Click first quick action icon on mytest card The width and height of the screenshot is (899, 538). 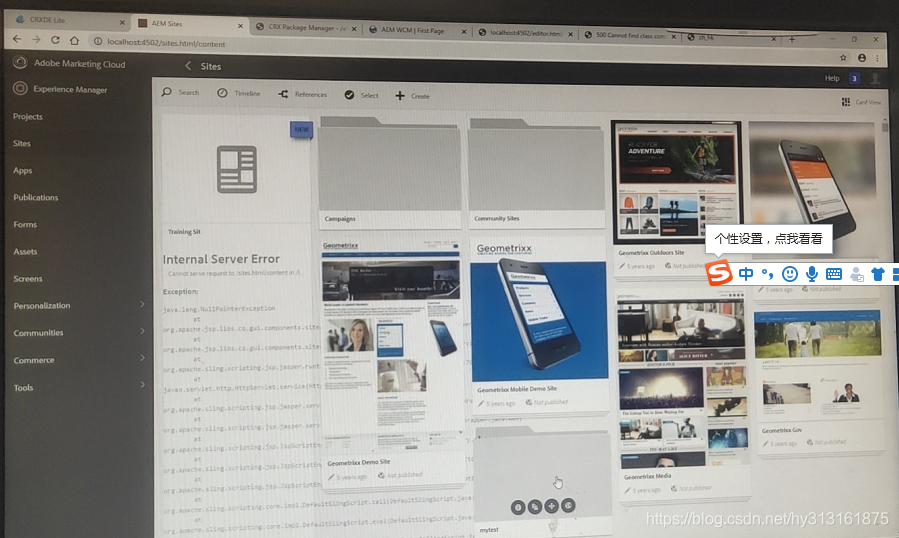point(518,507)
